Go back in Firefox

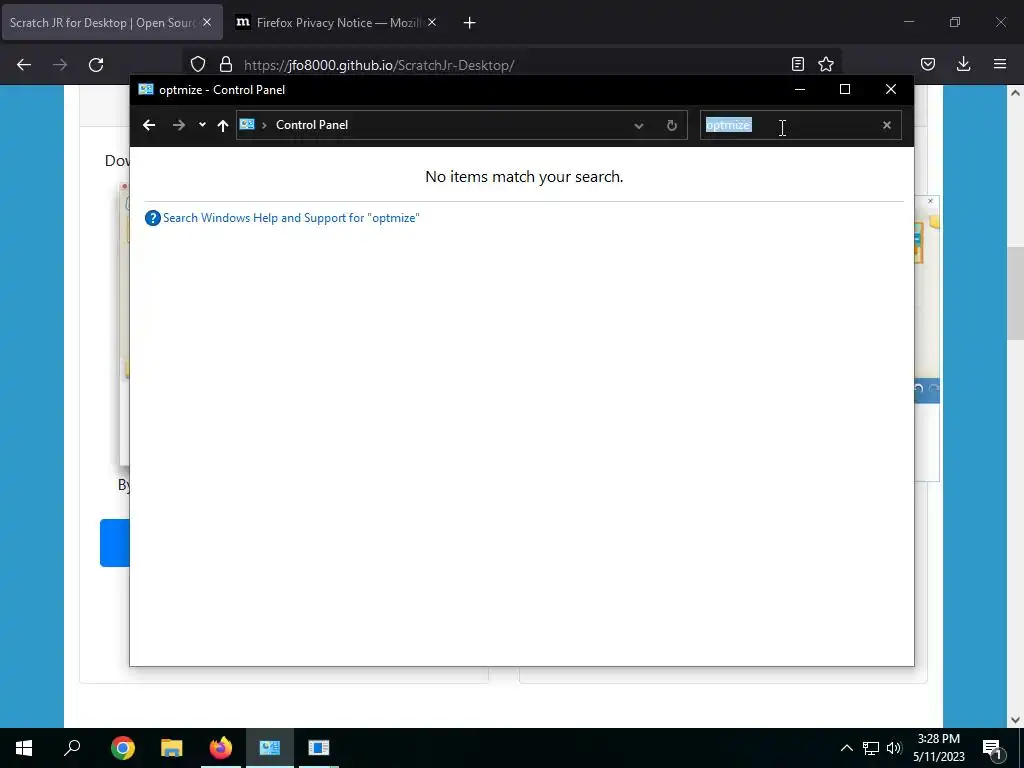point(24,65)
